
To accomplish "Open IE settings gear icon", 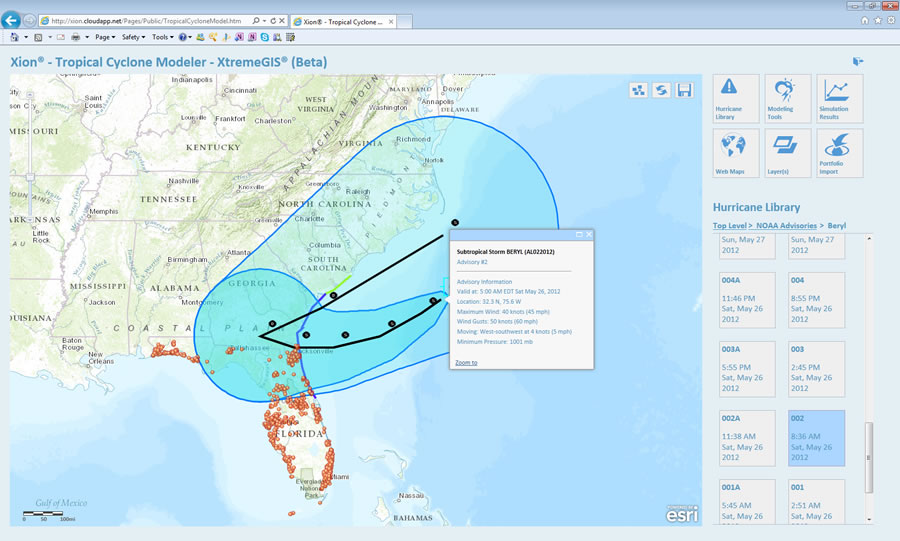I will tap(891, 20).
